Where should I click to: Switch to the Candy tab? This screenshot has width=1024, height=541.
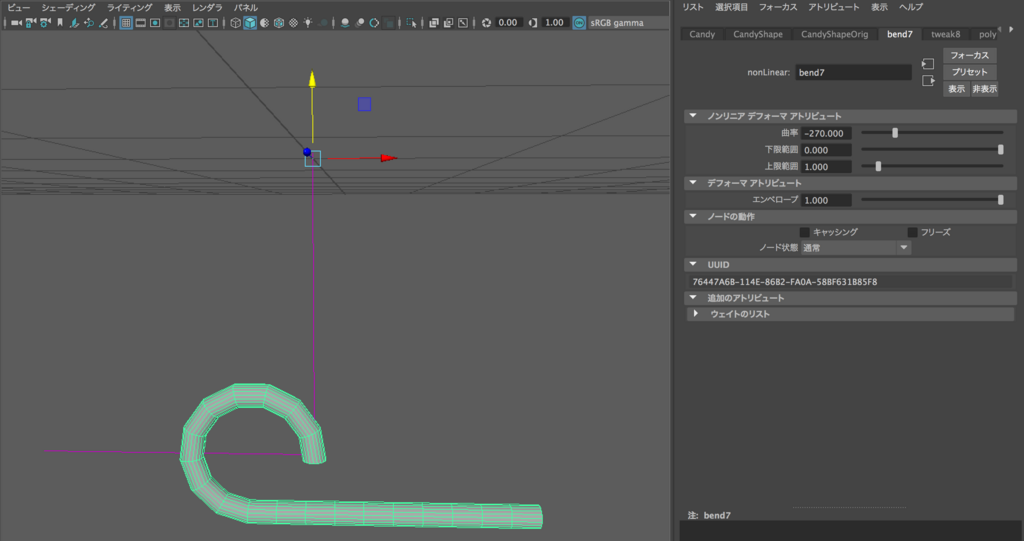[702, 34]
